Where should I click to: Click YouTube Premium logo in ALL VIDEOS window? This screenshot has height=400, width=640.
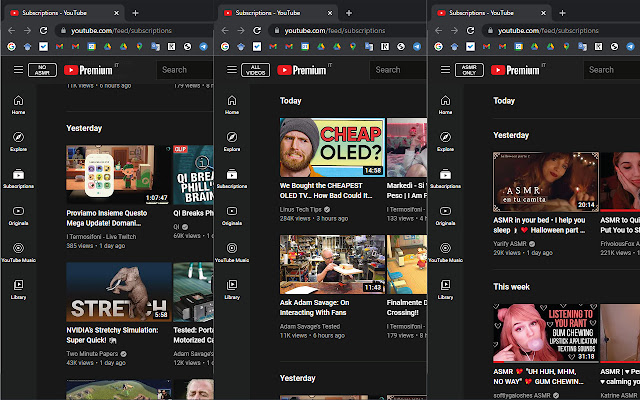(x=302, y=70)
